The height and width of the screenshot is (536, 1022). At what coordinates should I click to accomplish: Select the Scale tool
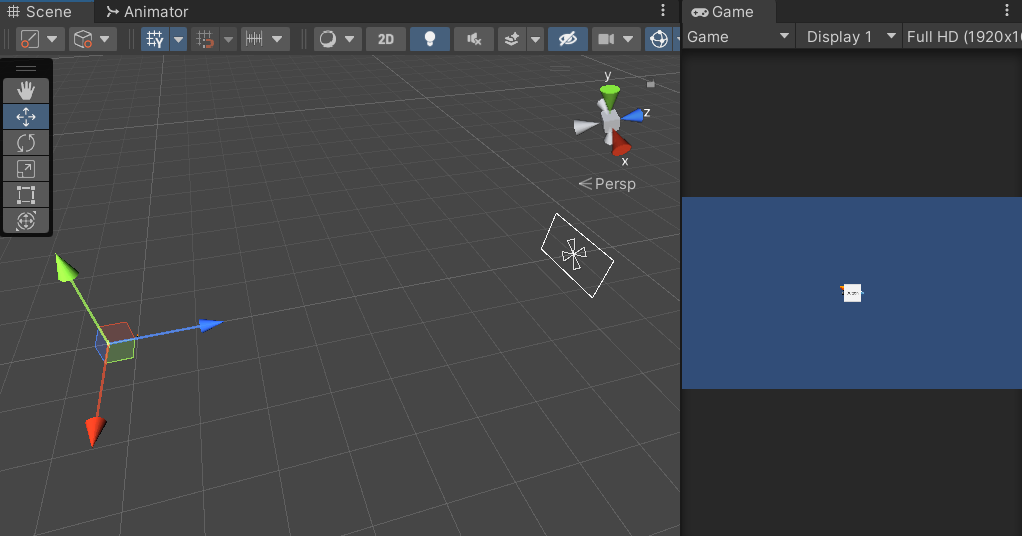[26, 169]
